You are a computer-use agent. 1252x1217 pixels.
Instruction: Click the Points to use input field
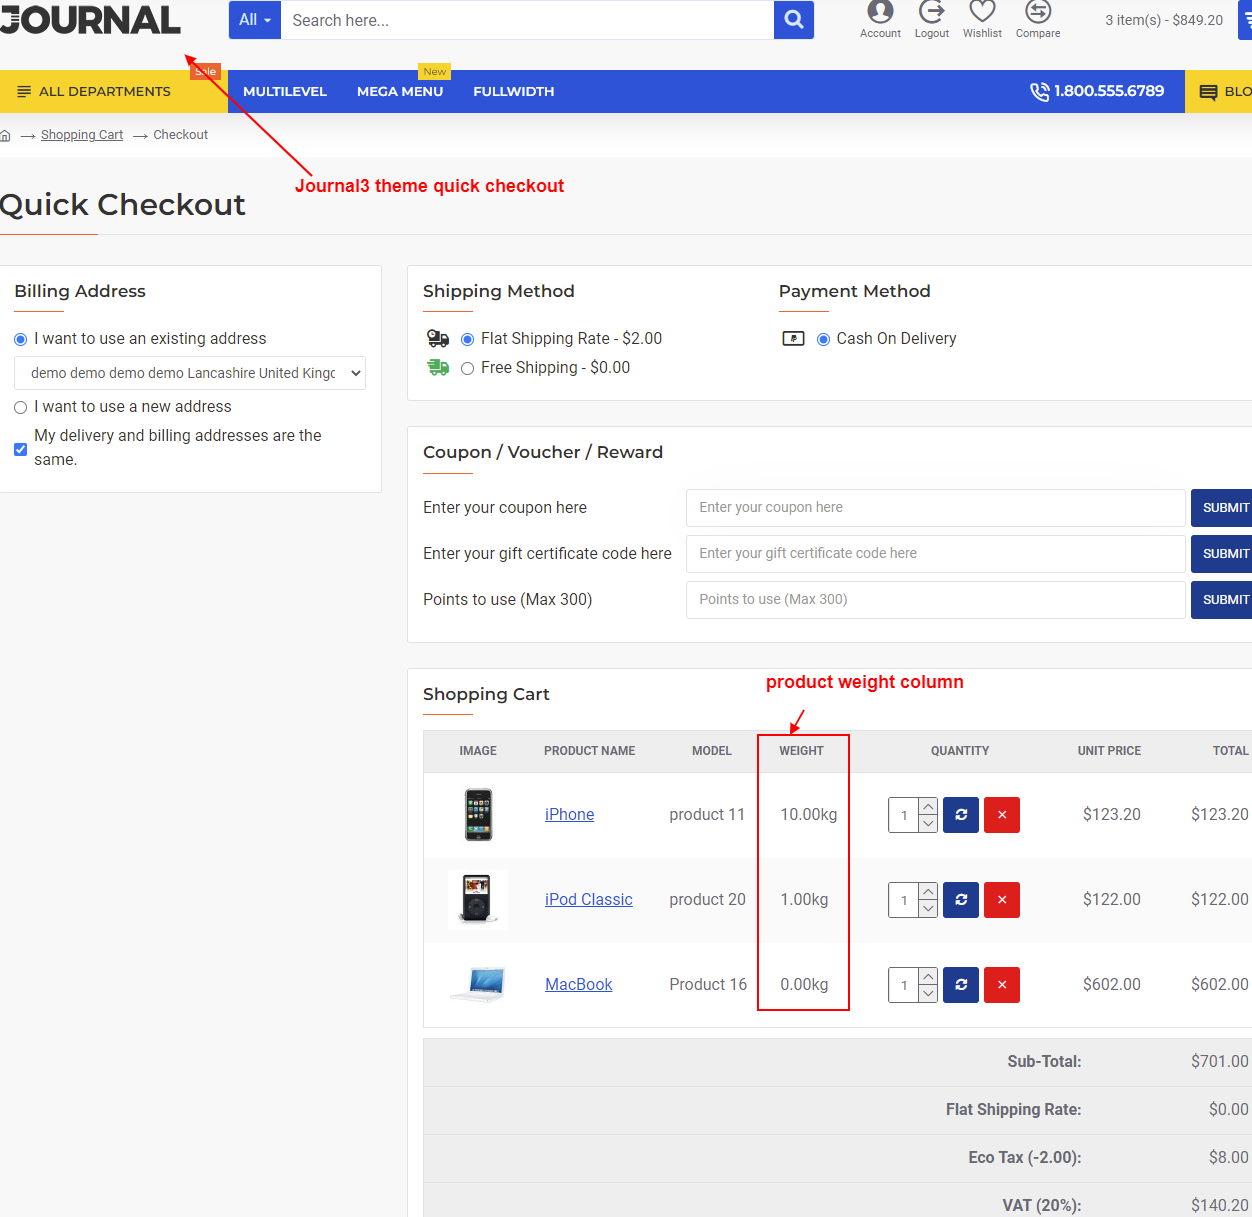(x=936, y=600)
